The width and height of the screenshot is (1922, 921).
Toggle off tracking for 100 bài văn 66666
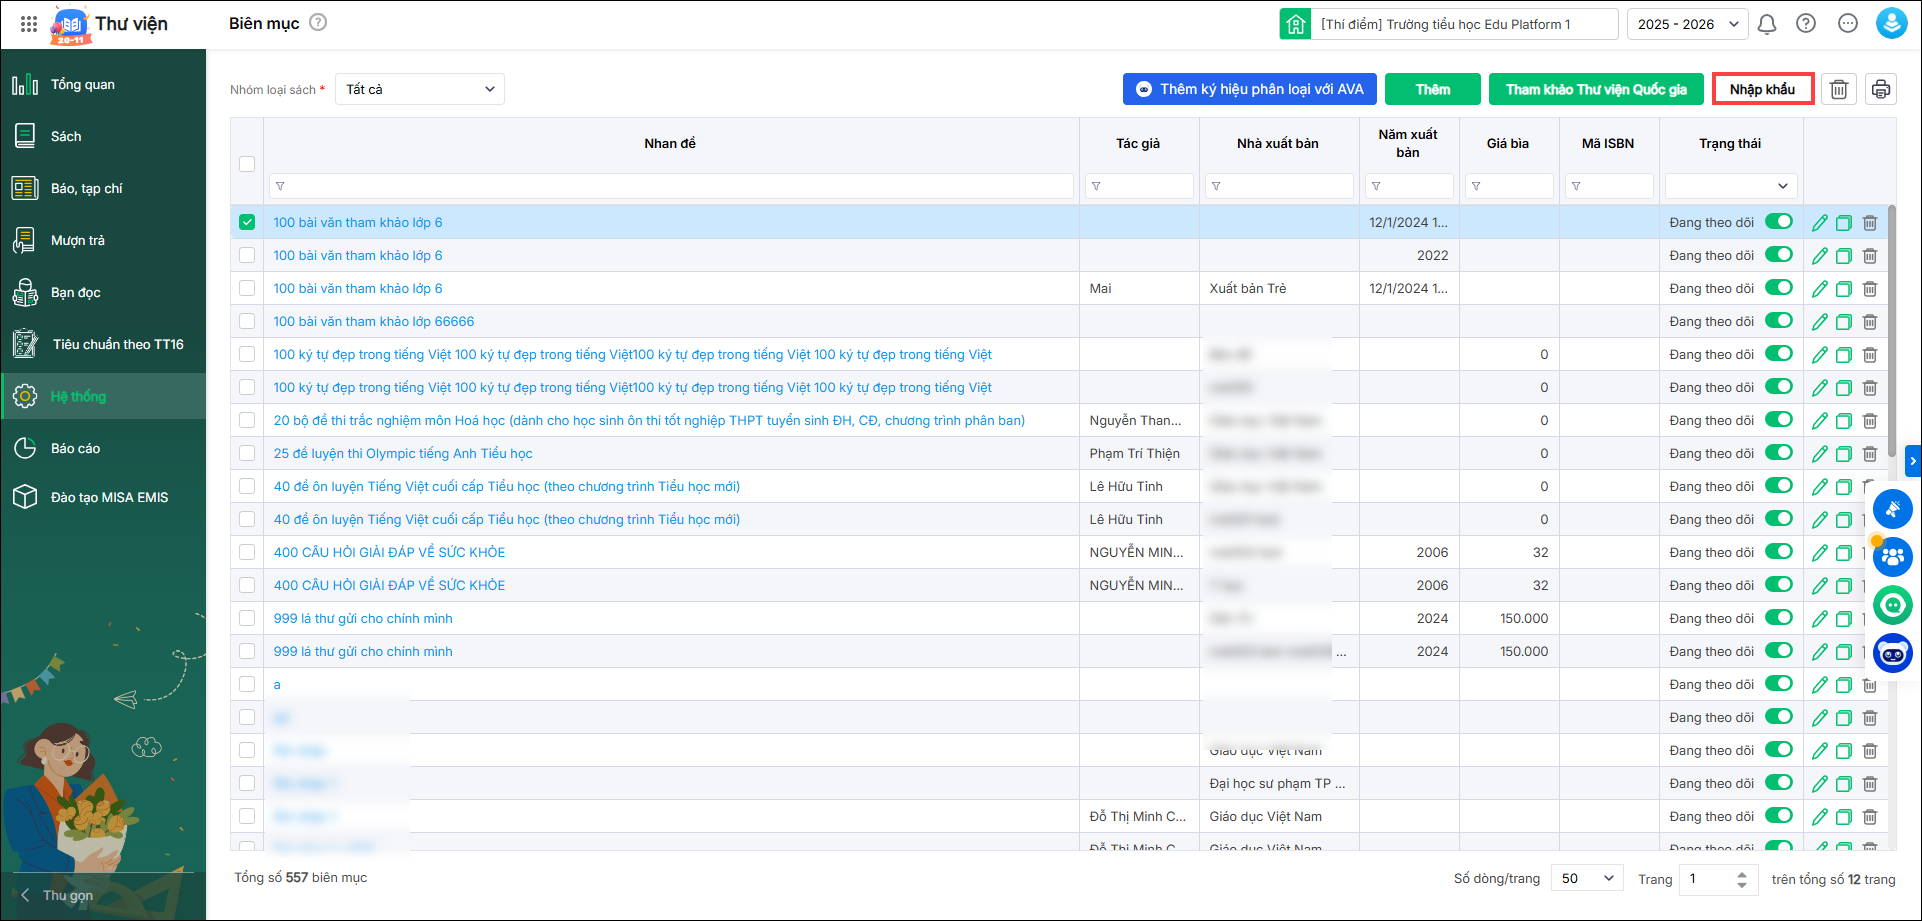click(x=1778, y=321)
